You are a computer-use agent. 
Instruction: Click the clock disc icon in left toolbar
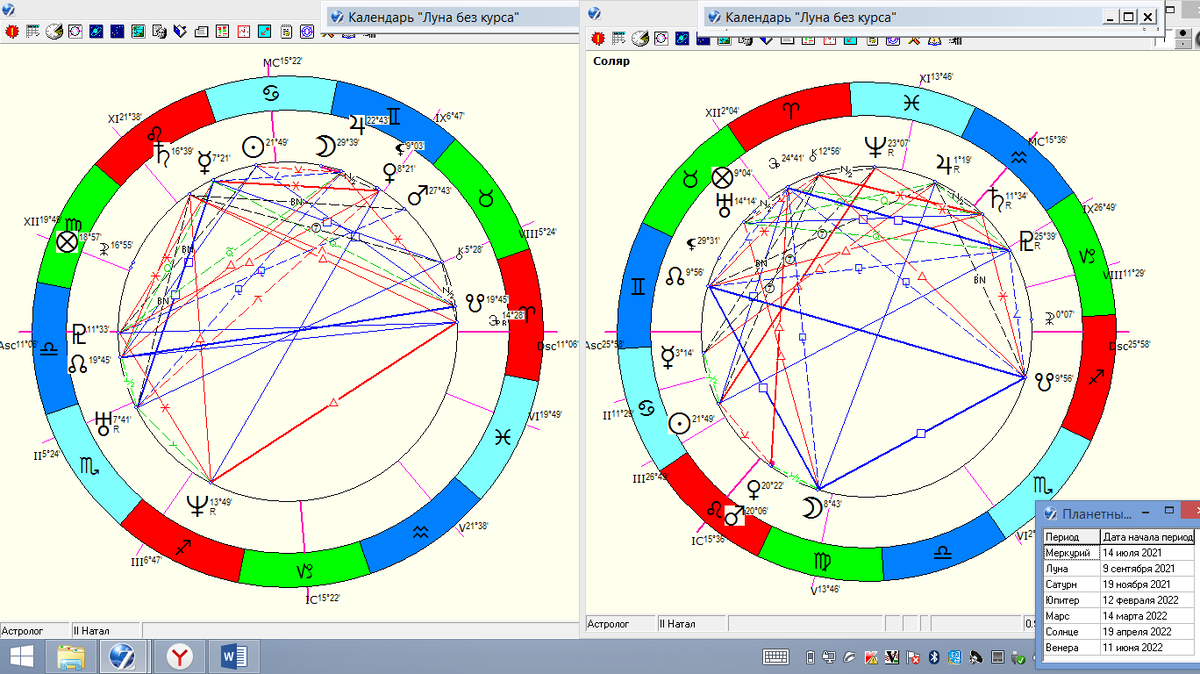(x=54, y=31)
